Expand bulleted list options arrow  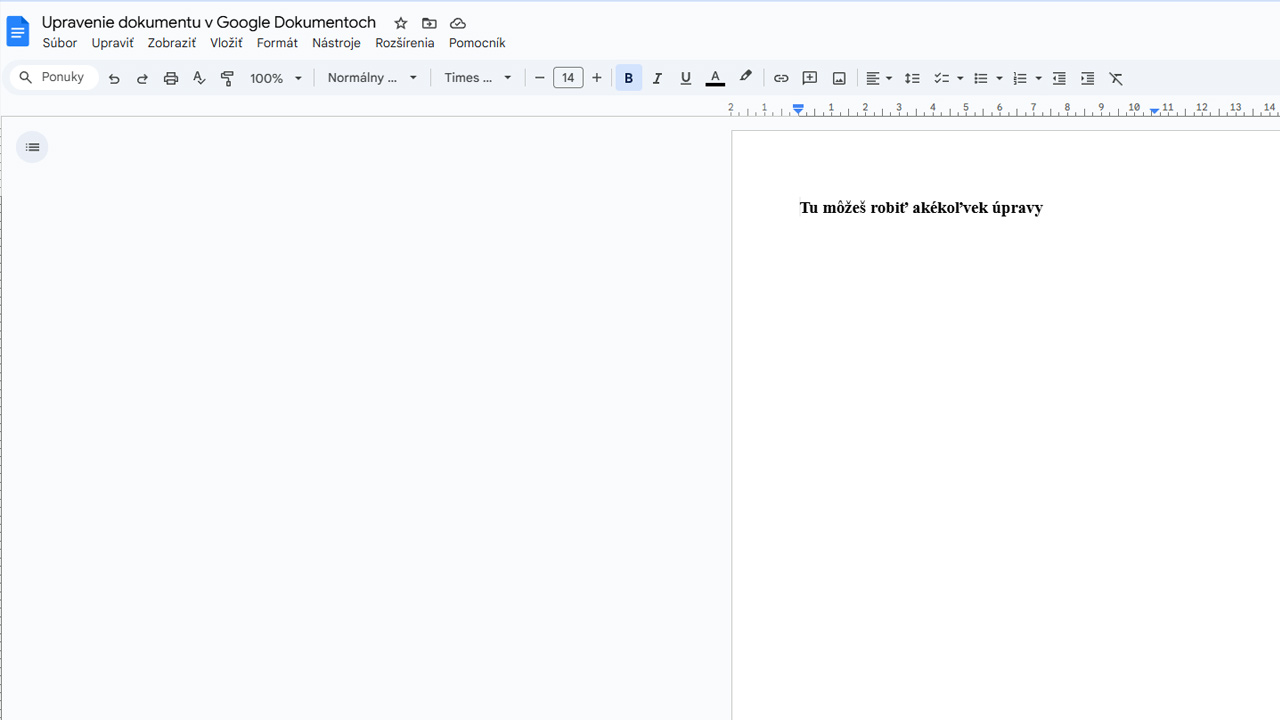coord(999,78)
